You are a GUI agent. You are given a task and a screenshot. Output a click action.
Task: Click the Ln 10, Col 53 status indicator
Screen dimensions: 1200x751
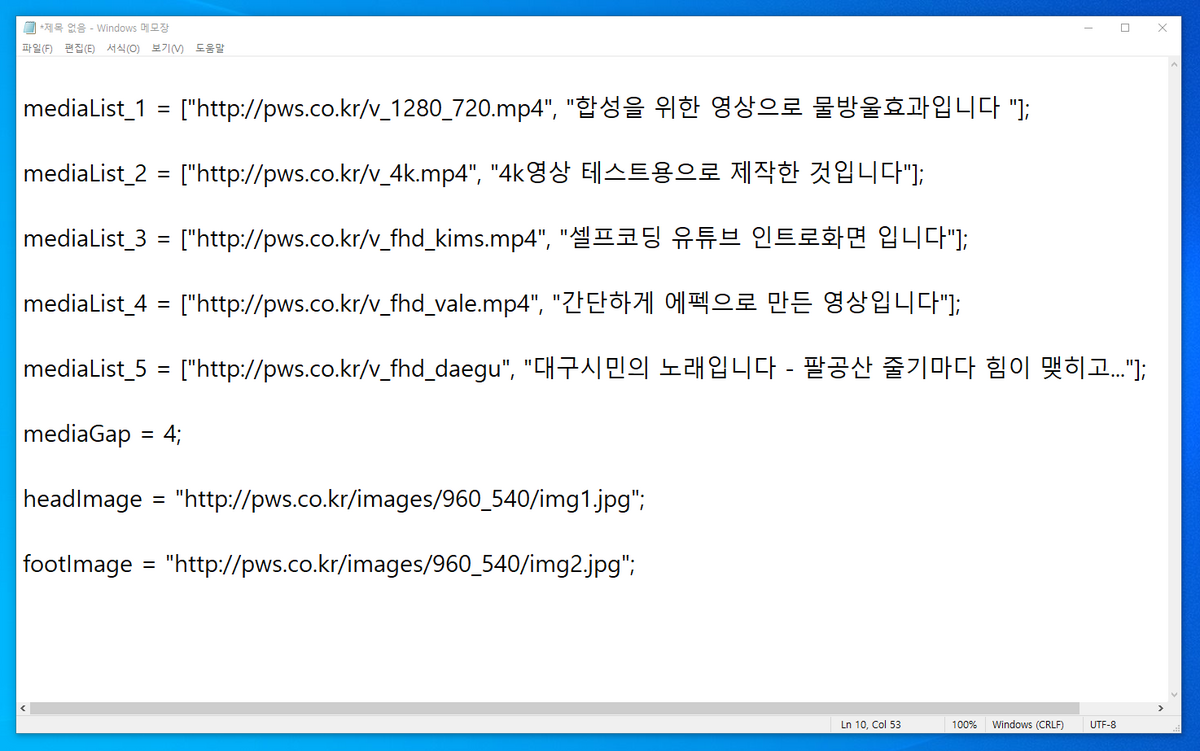[x=869, y=724]
